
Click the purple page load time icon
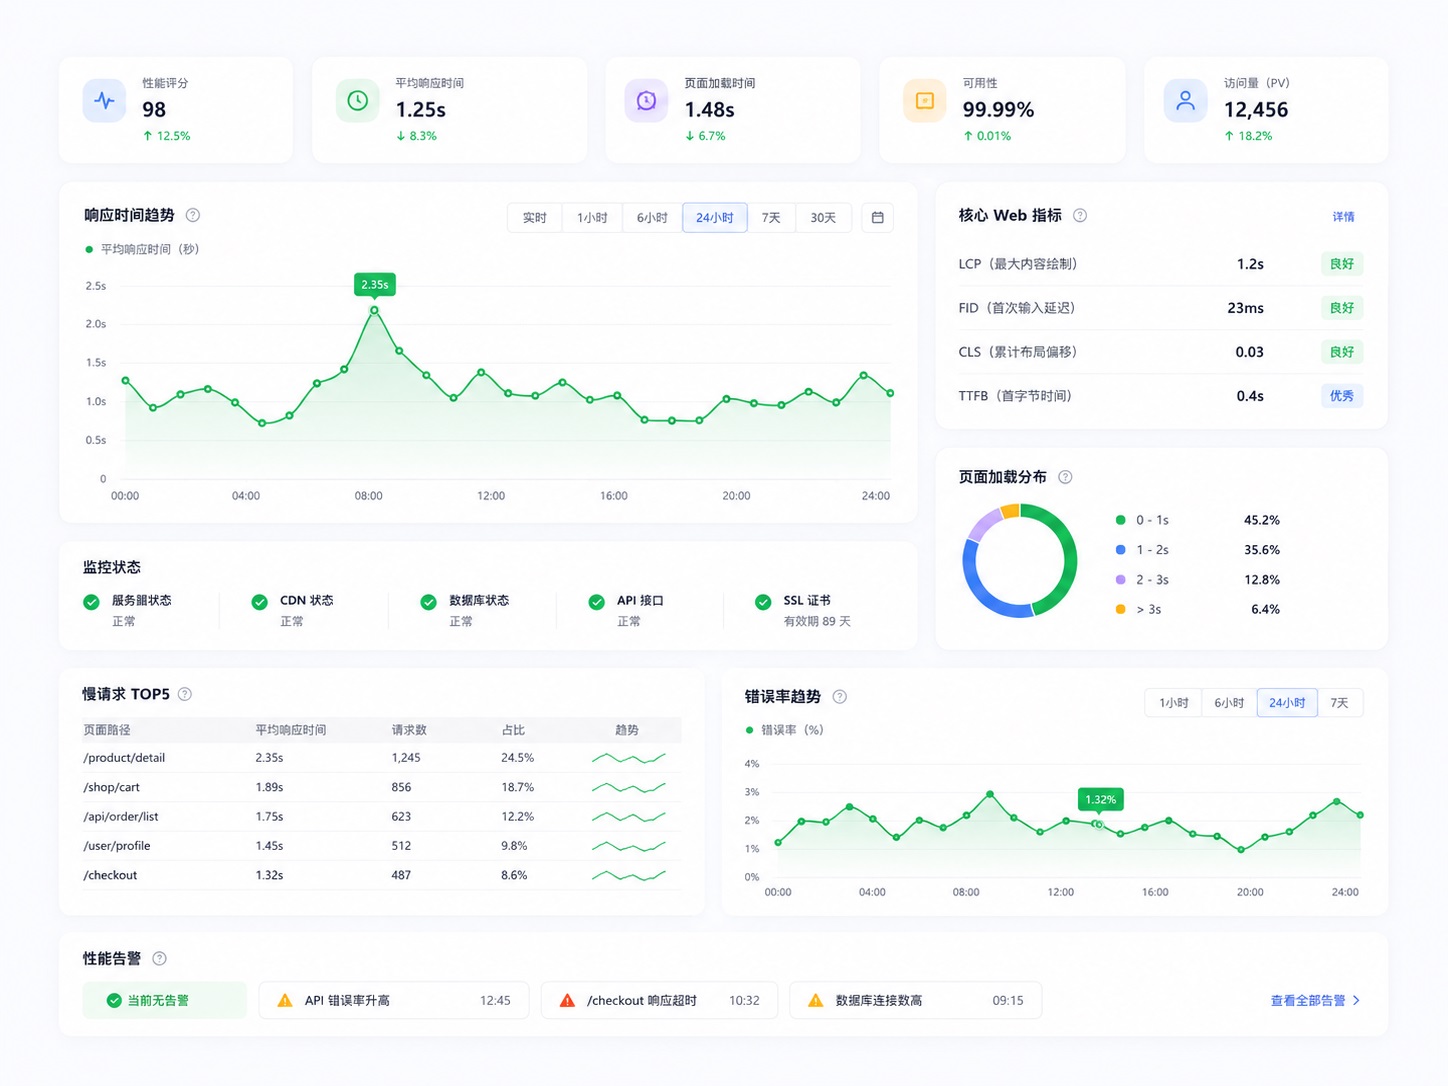pos(646,101)
